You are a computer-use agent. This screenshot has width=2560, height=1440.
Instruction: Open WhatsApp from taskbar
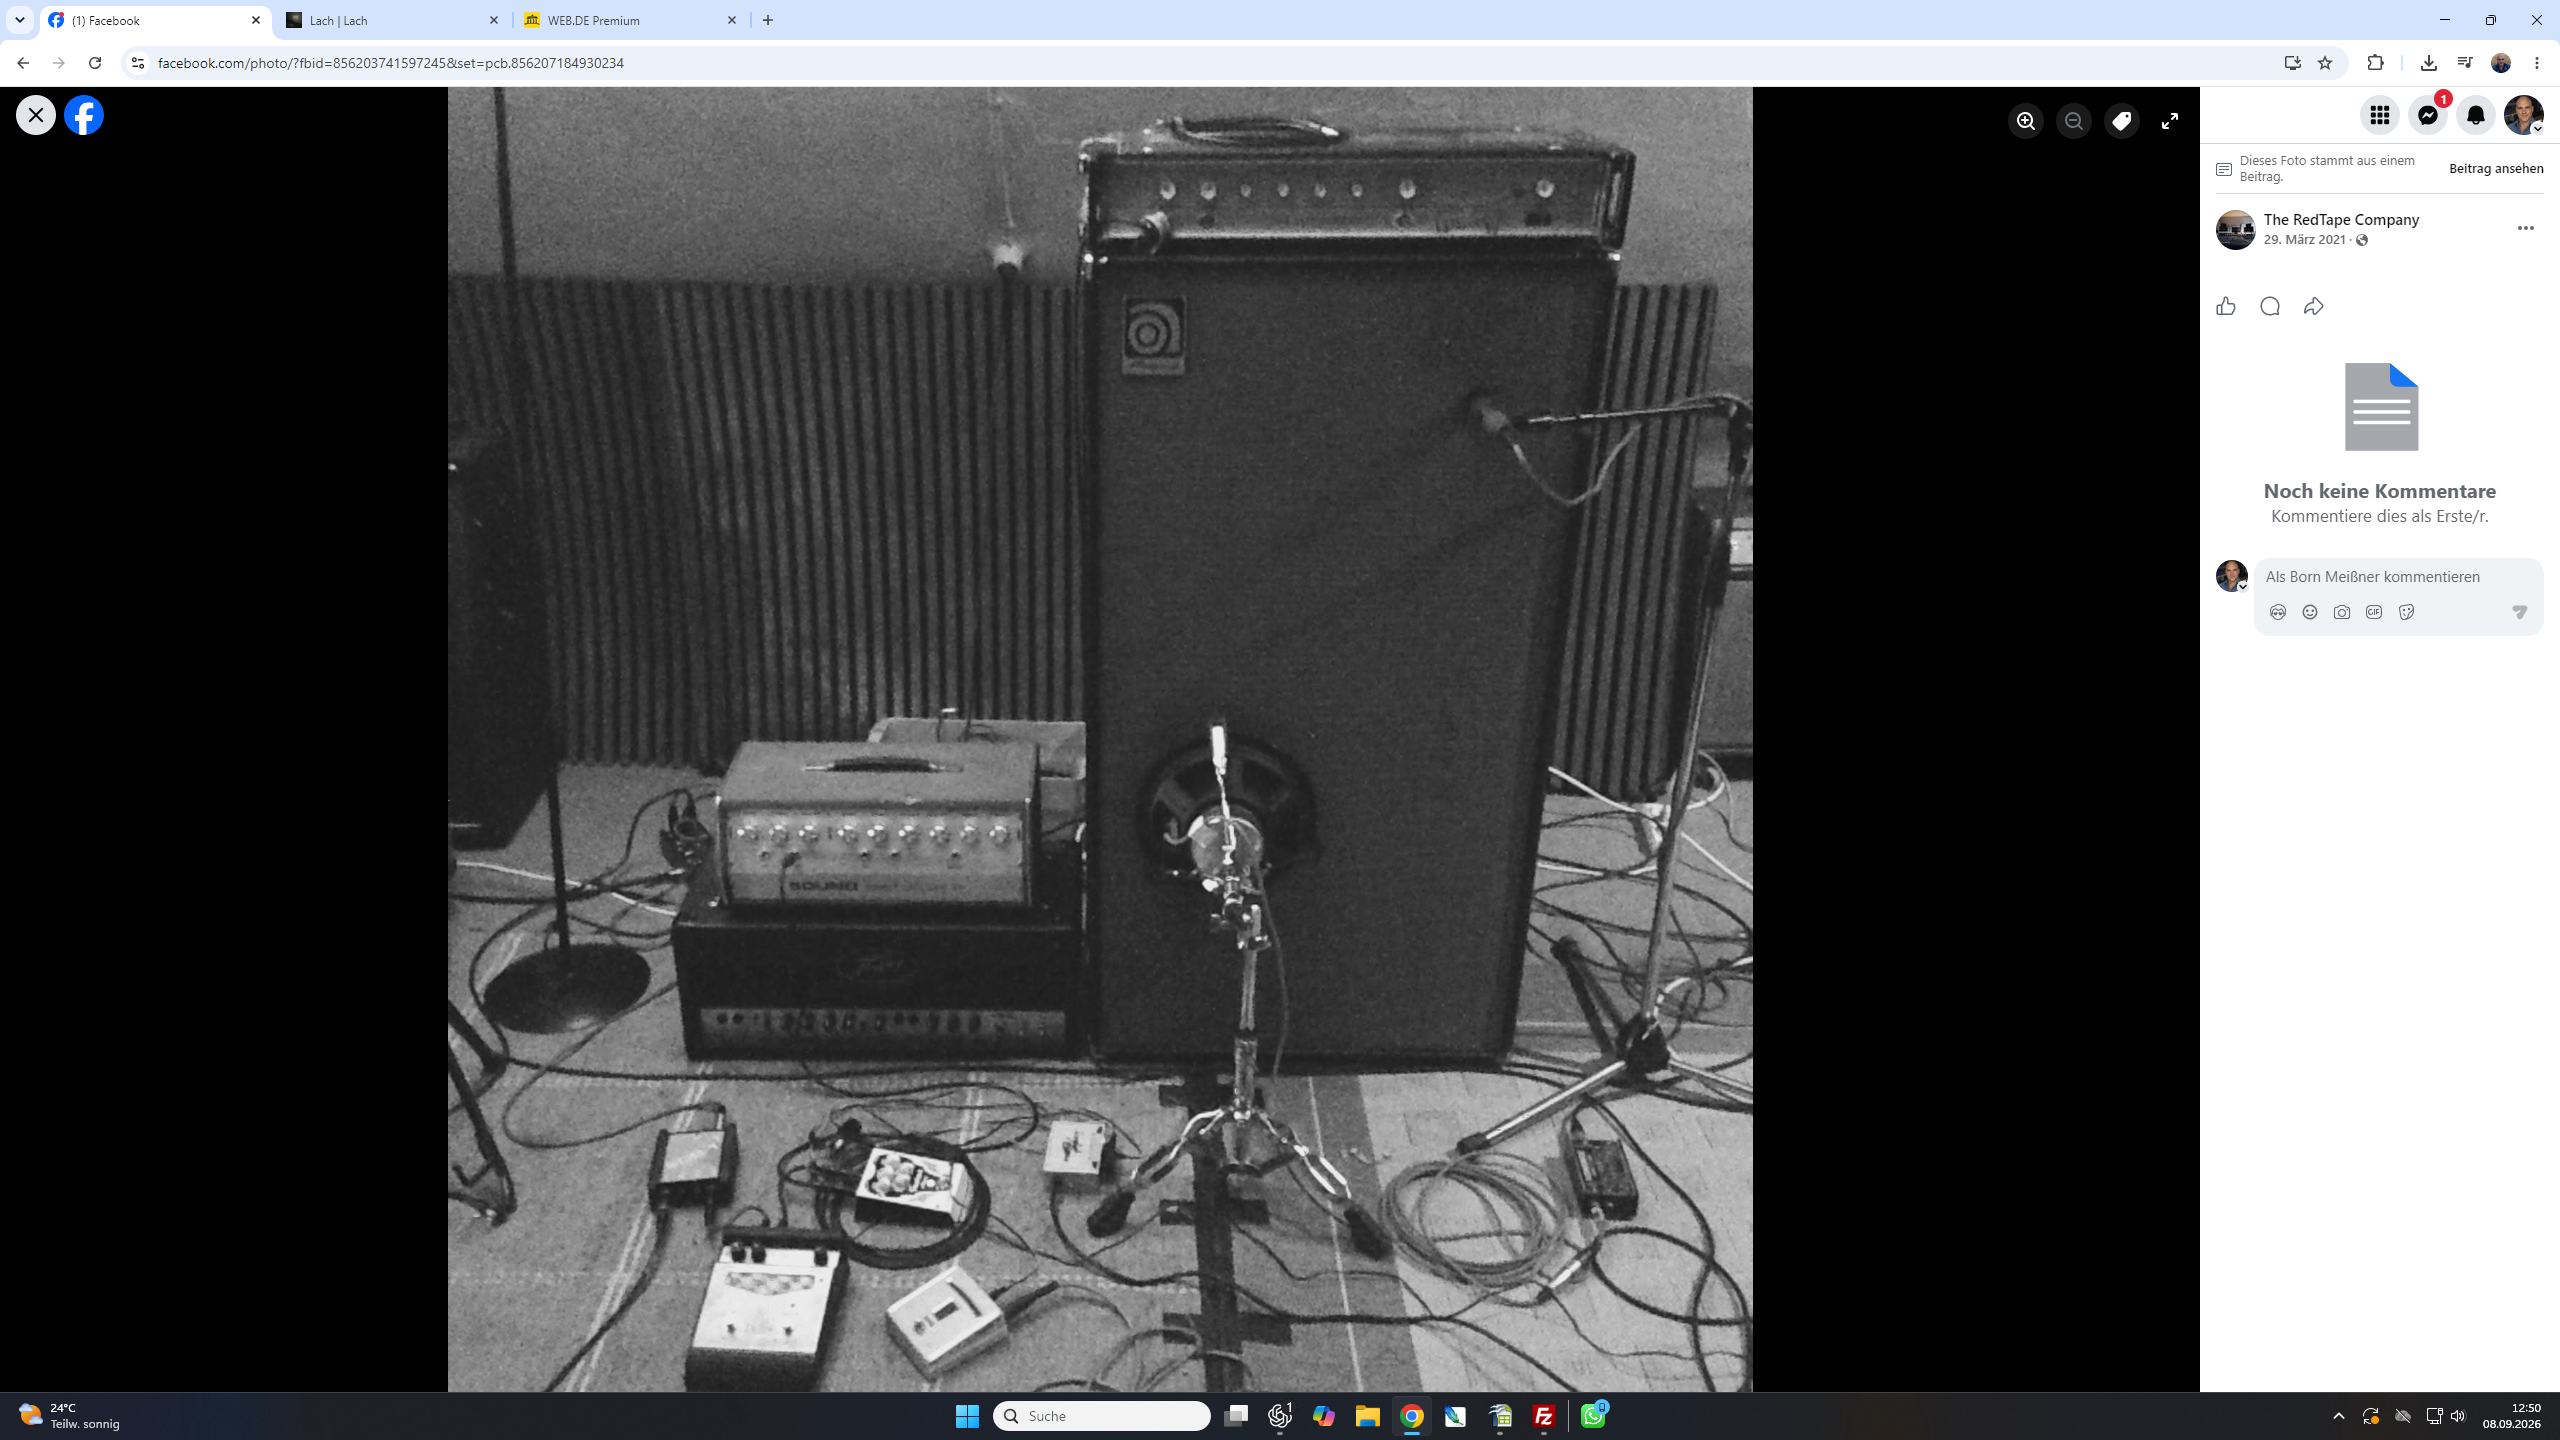[1594, 1416]
